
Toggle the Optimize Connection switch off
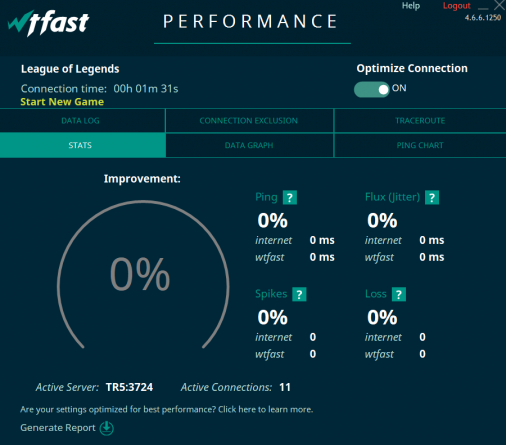(371, 89)
